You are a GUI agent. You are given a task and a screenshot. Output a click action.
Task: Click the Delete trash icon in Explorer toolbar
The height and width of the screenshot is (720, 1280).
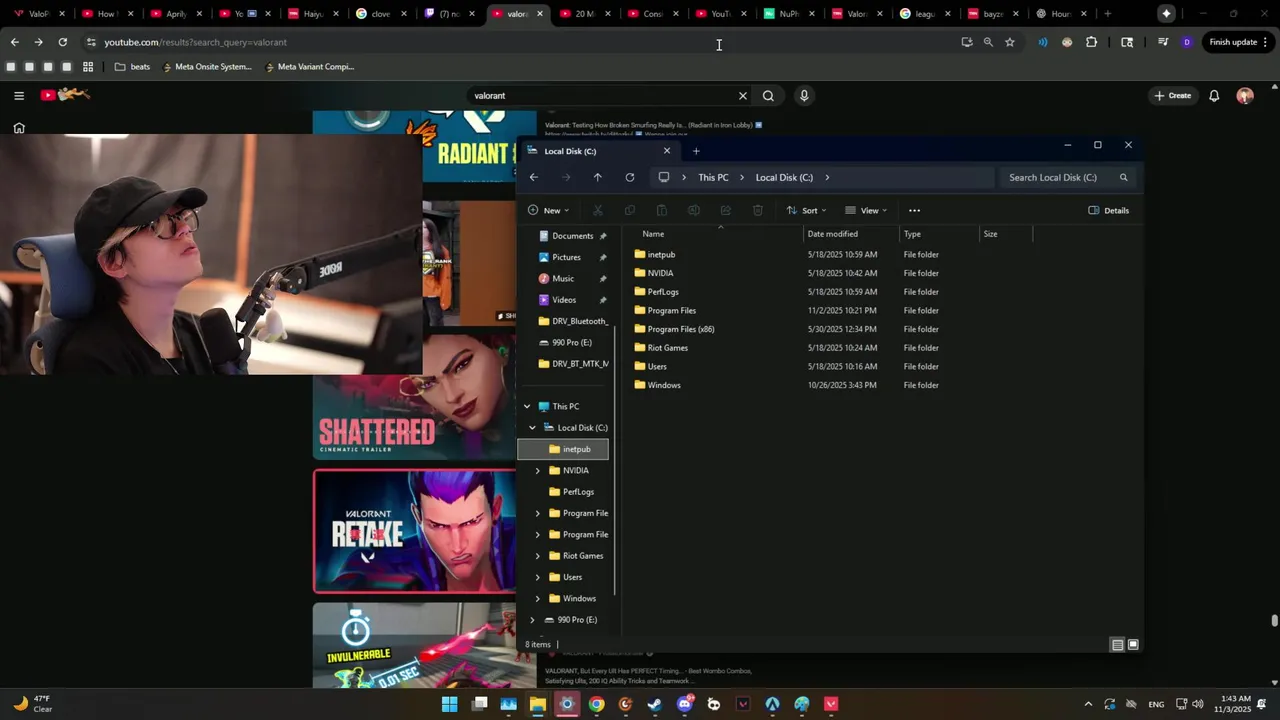pos(758,210)
